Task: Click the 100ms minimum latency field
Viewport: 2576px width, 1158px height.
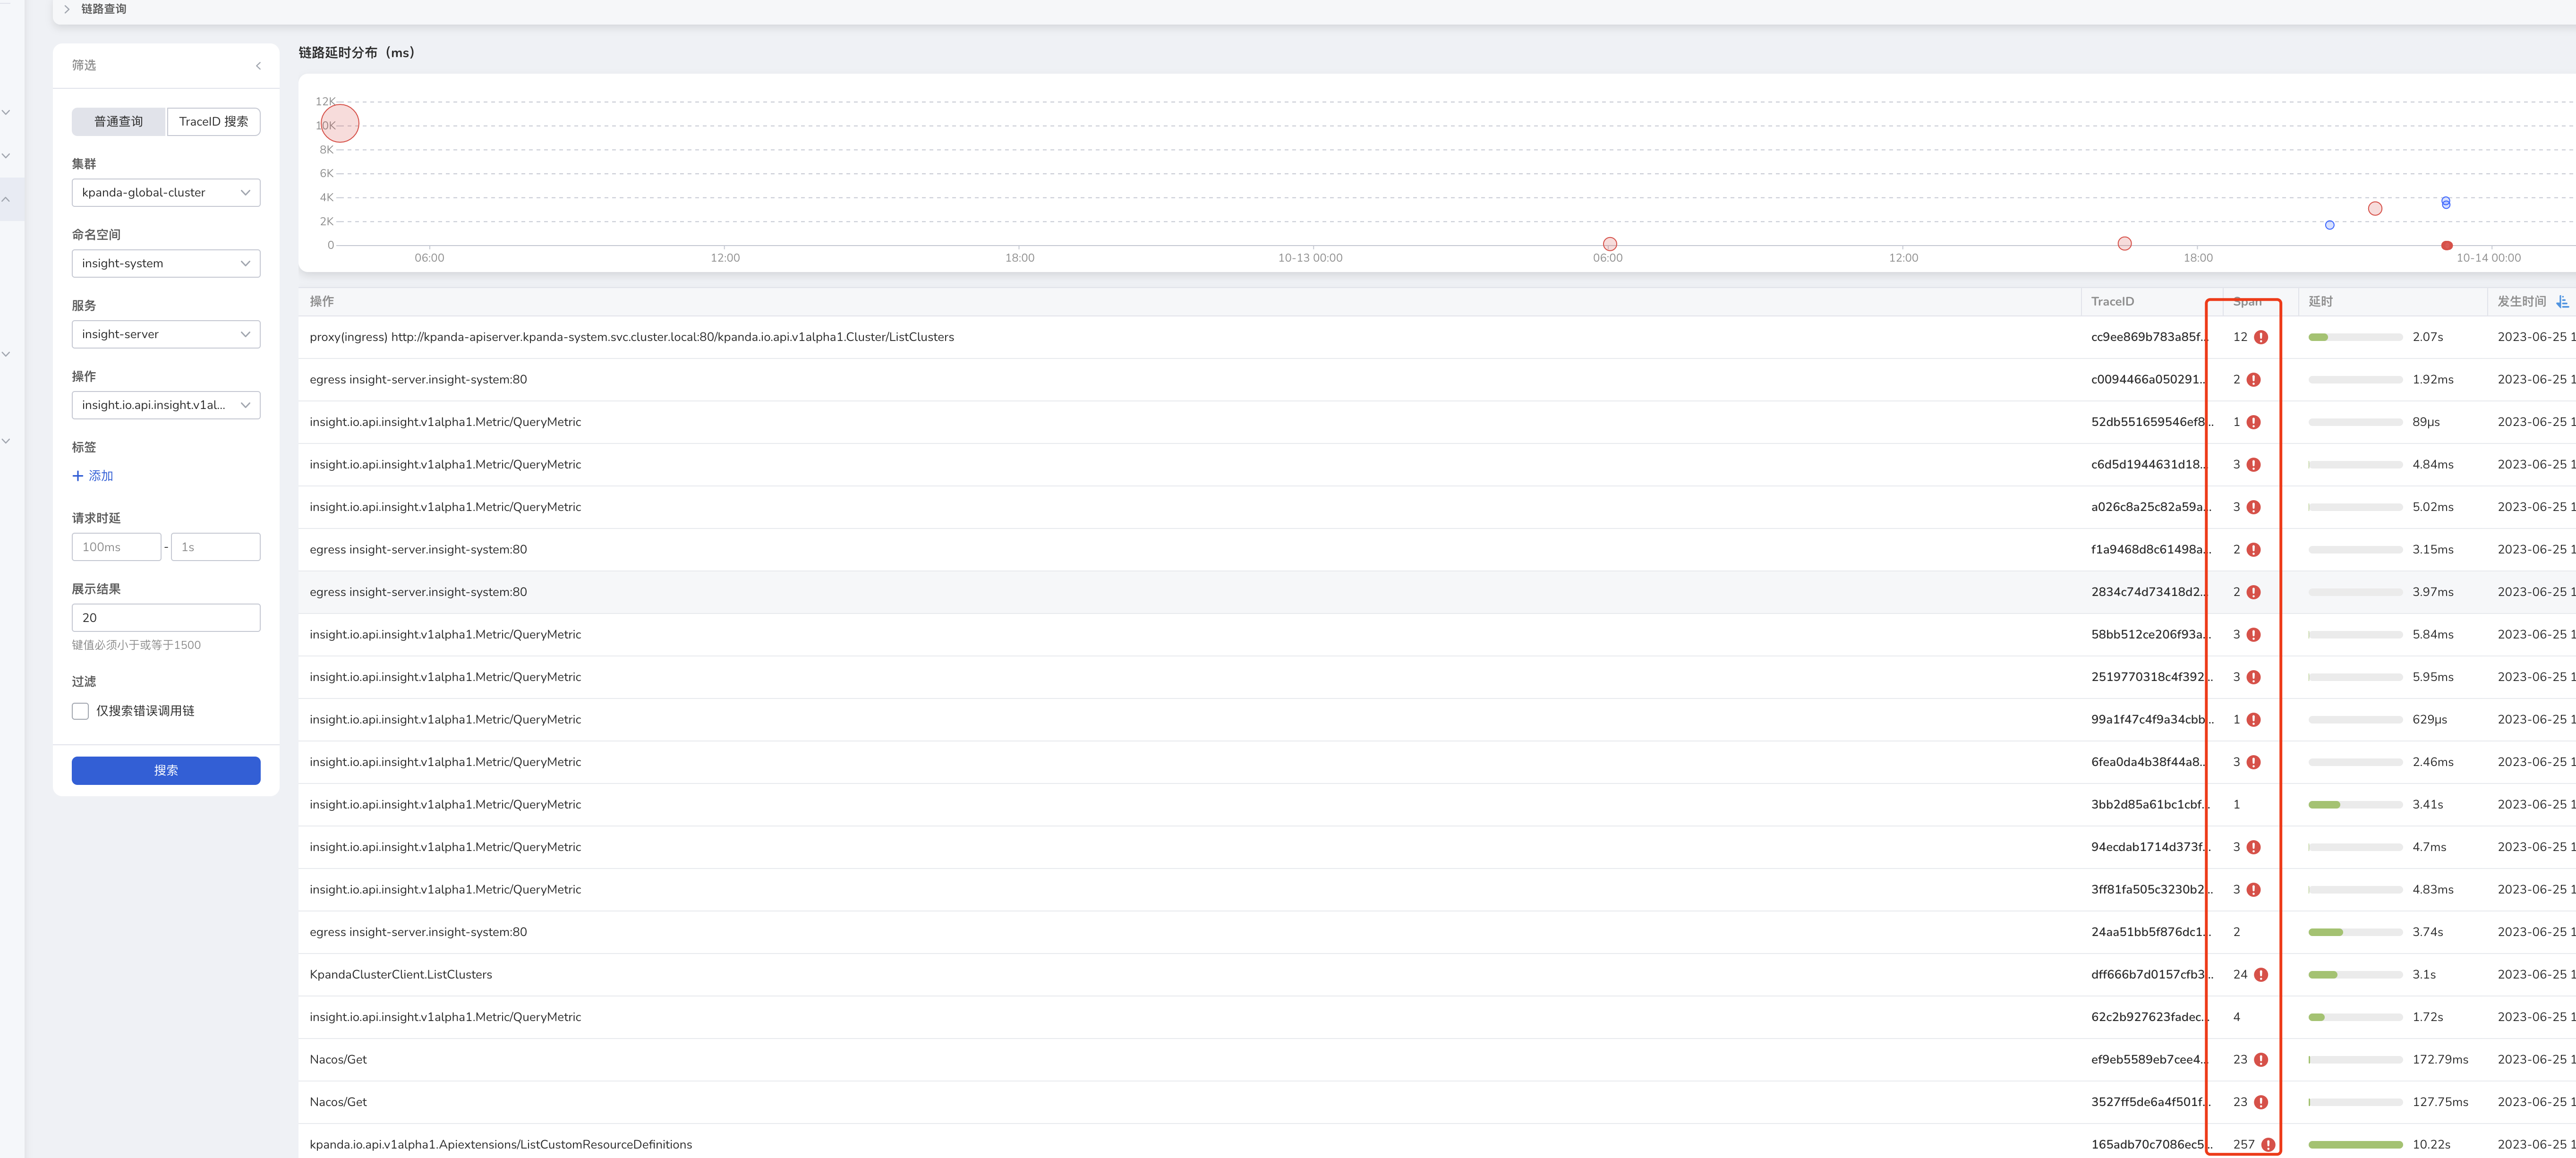Action: pyautogui.click(x=116, y=547)
